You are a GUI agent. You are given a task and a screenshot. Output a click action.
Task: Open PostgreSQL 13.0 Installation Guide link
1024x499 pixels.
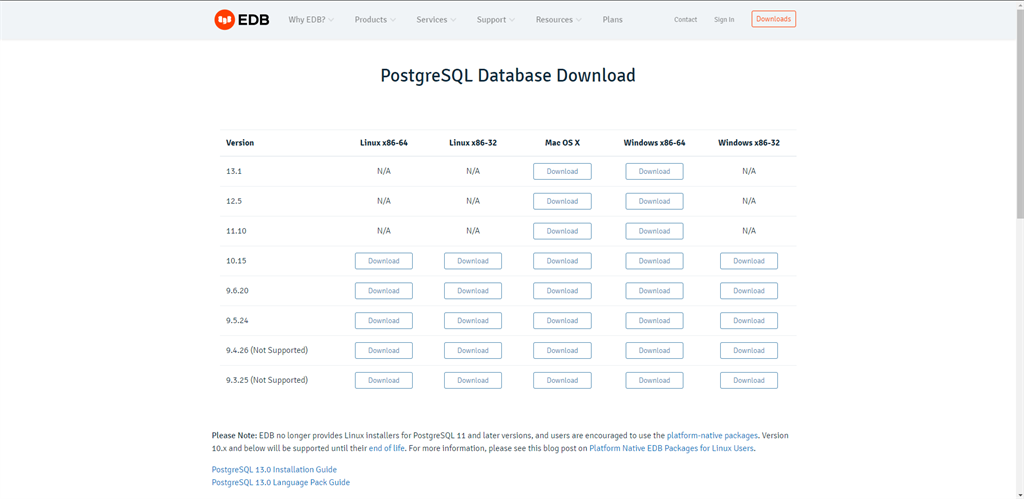tap(274, 469)
